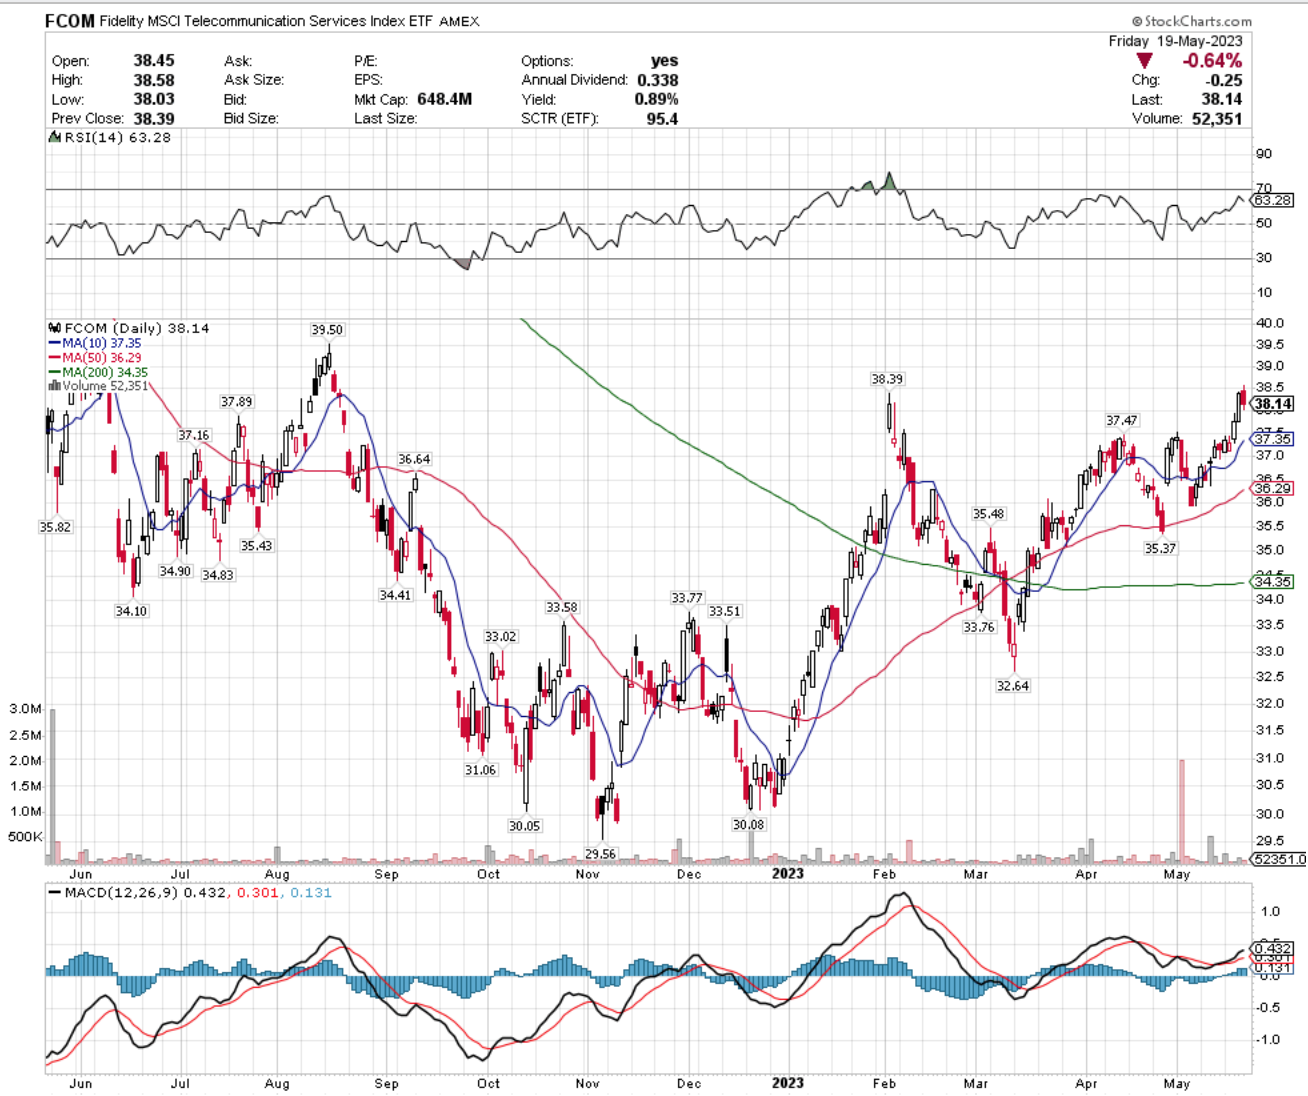Click the FCOM ticker symbol in title
The width and height of the screenshot is (1308, 1096).
[x=70, y=20]
